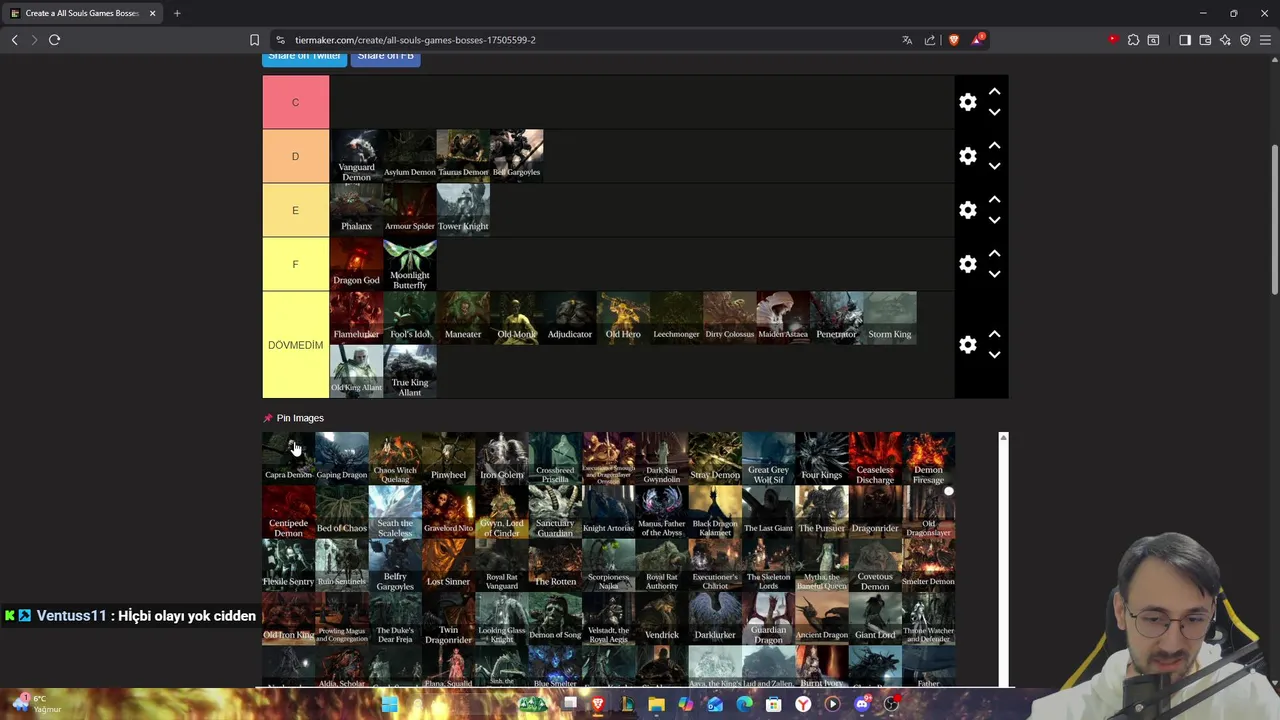Screen dimensions: 1280x720
Task: Move tier D row down
Action: [x=994, y=166]
